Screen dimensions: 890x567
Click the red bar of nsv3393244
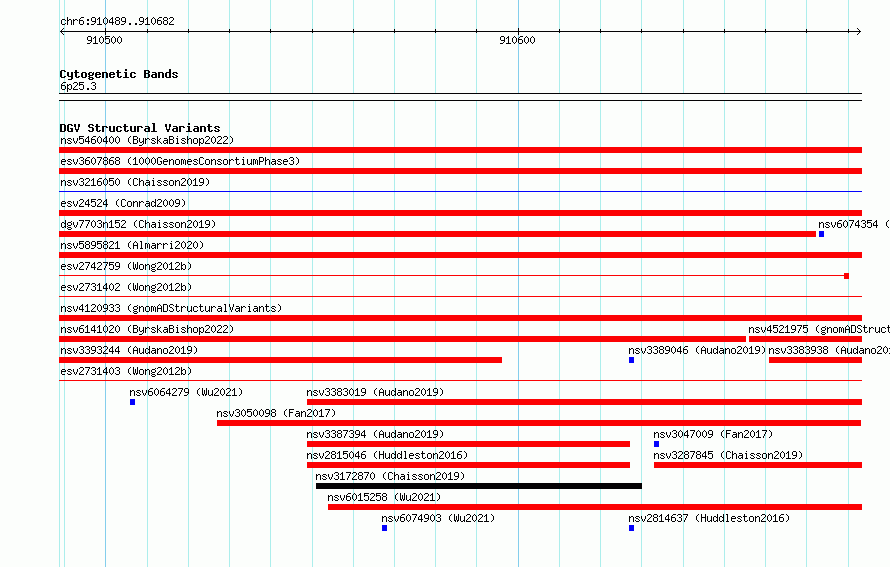280,360
